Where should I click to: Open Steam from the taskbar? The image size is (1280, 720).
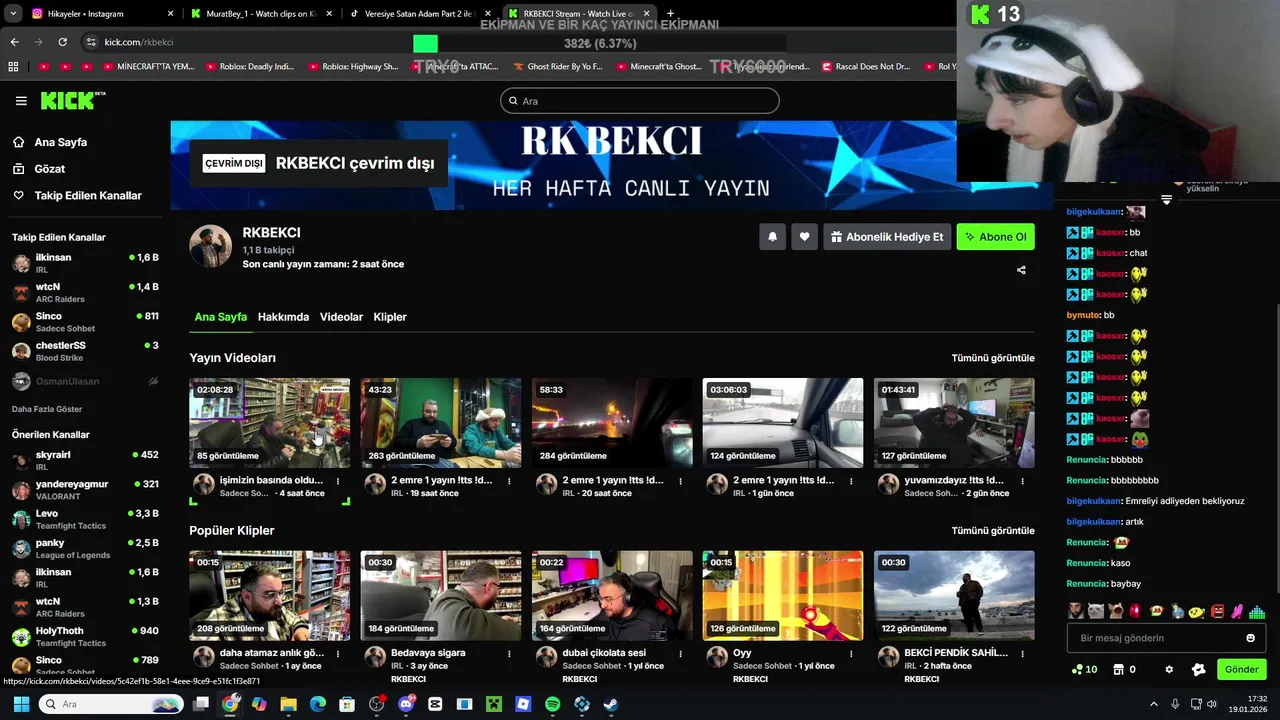click(x=611, y=704)
